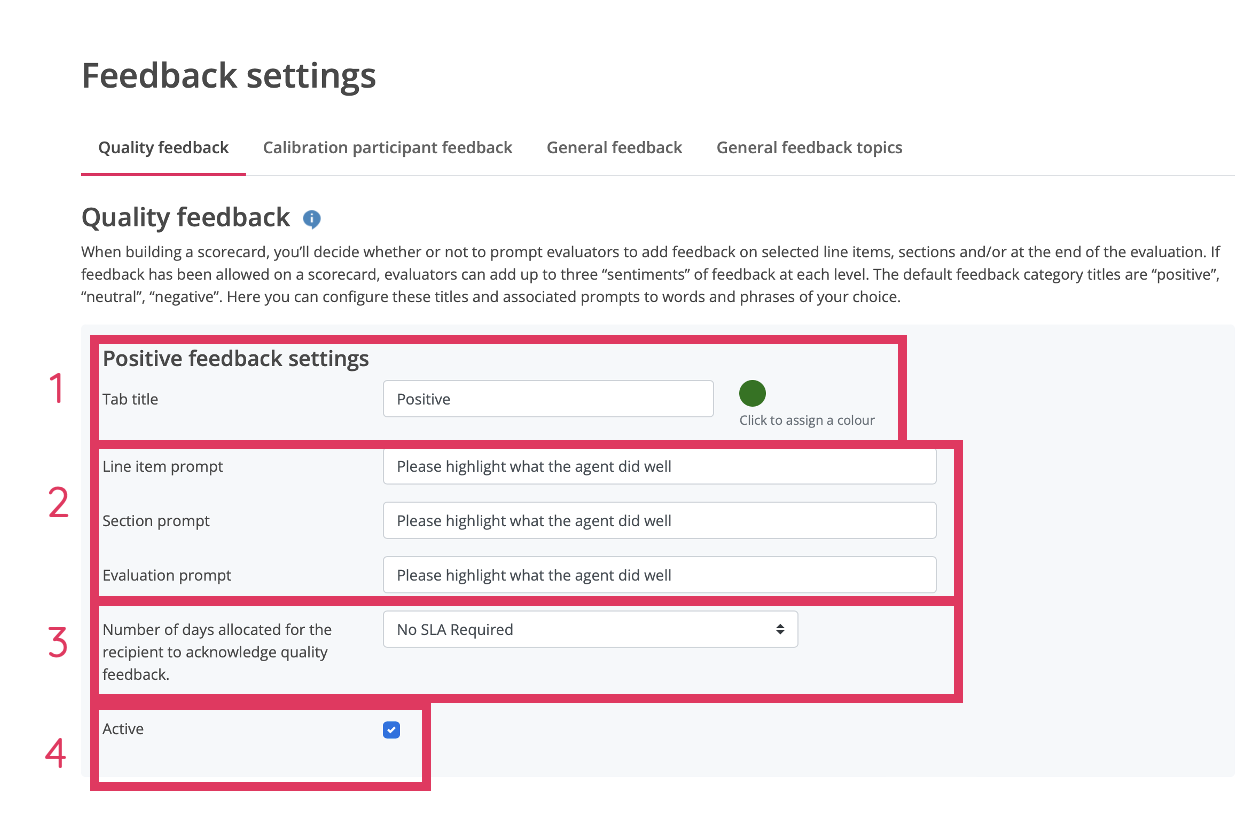Screen dimensions: 1240x826
Task: Click the Active label text
Action: (123, 729)
